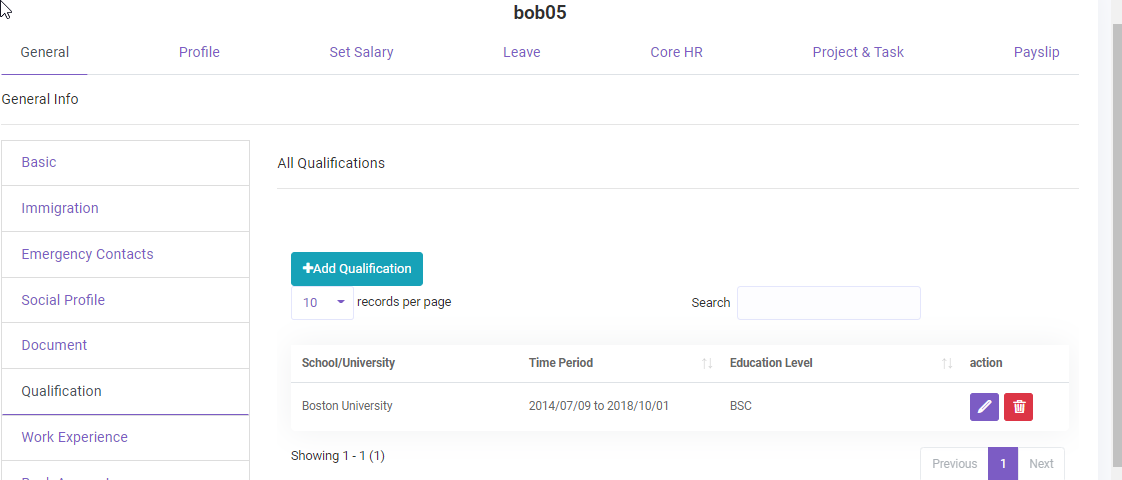
Task: Click the Next pagination button
Action: pyautogui.click(x=1041, y=464)
